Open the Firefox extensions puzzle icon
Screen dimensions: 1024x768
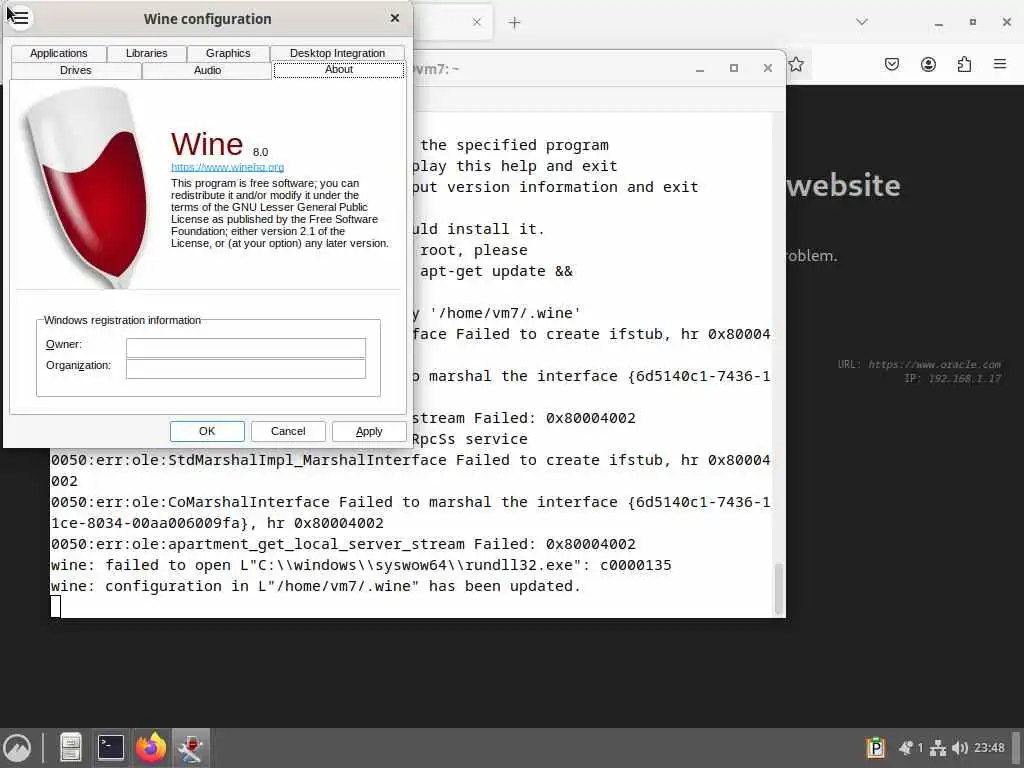pos(964,64)
